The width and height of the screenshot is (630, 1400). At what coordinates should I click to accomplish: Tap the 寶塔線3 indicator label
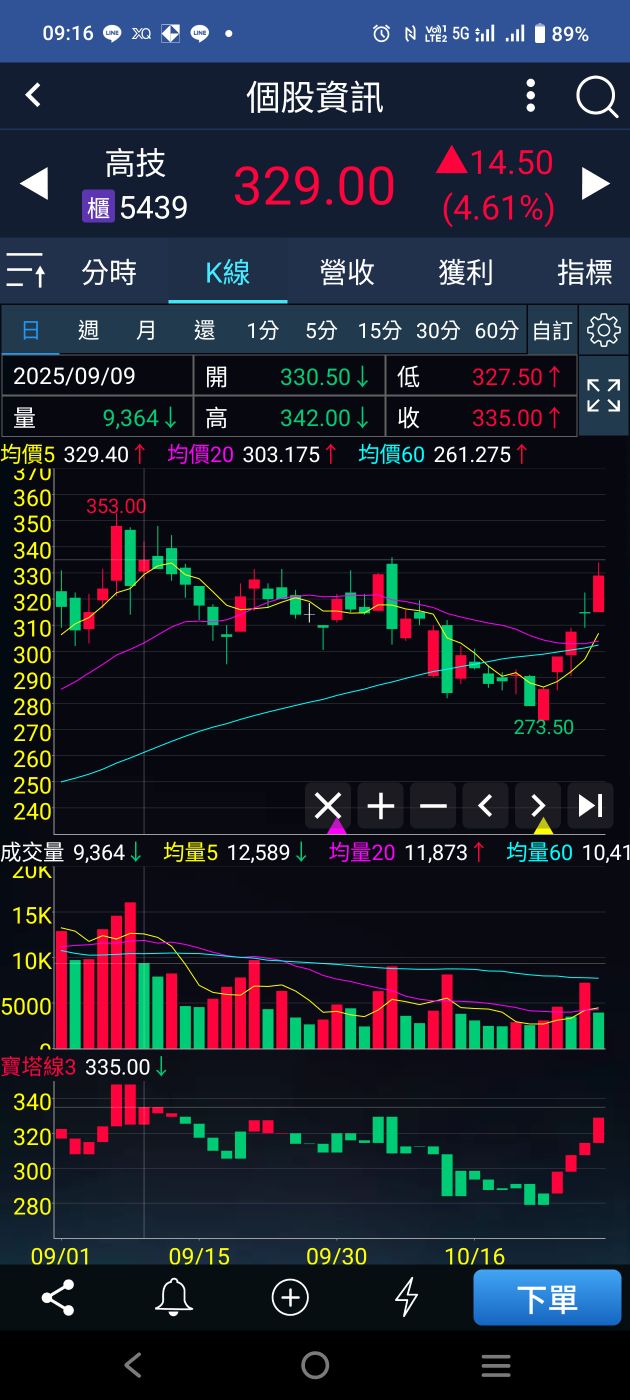[39, 1067]
